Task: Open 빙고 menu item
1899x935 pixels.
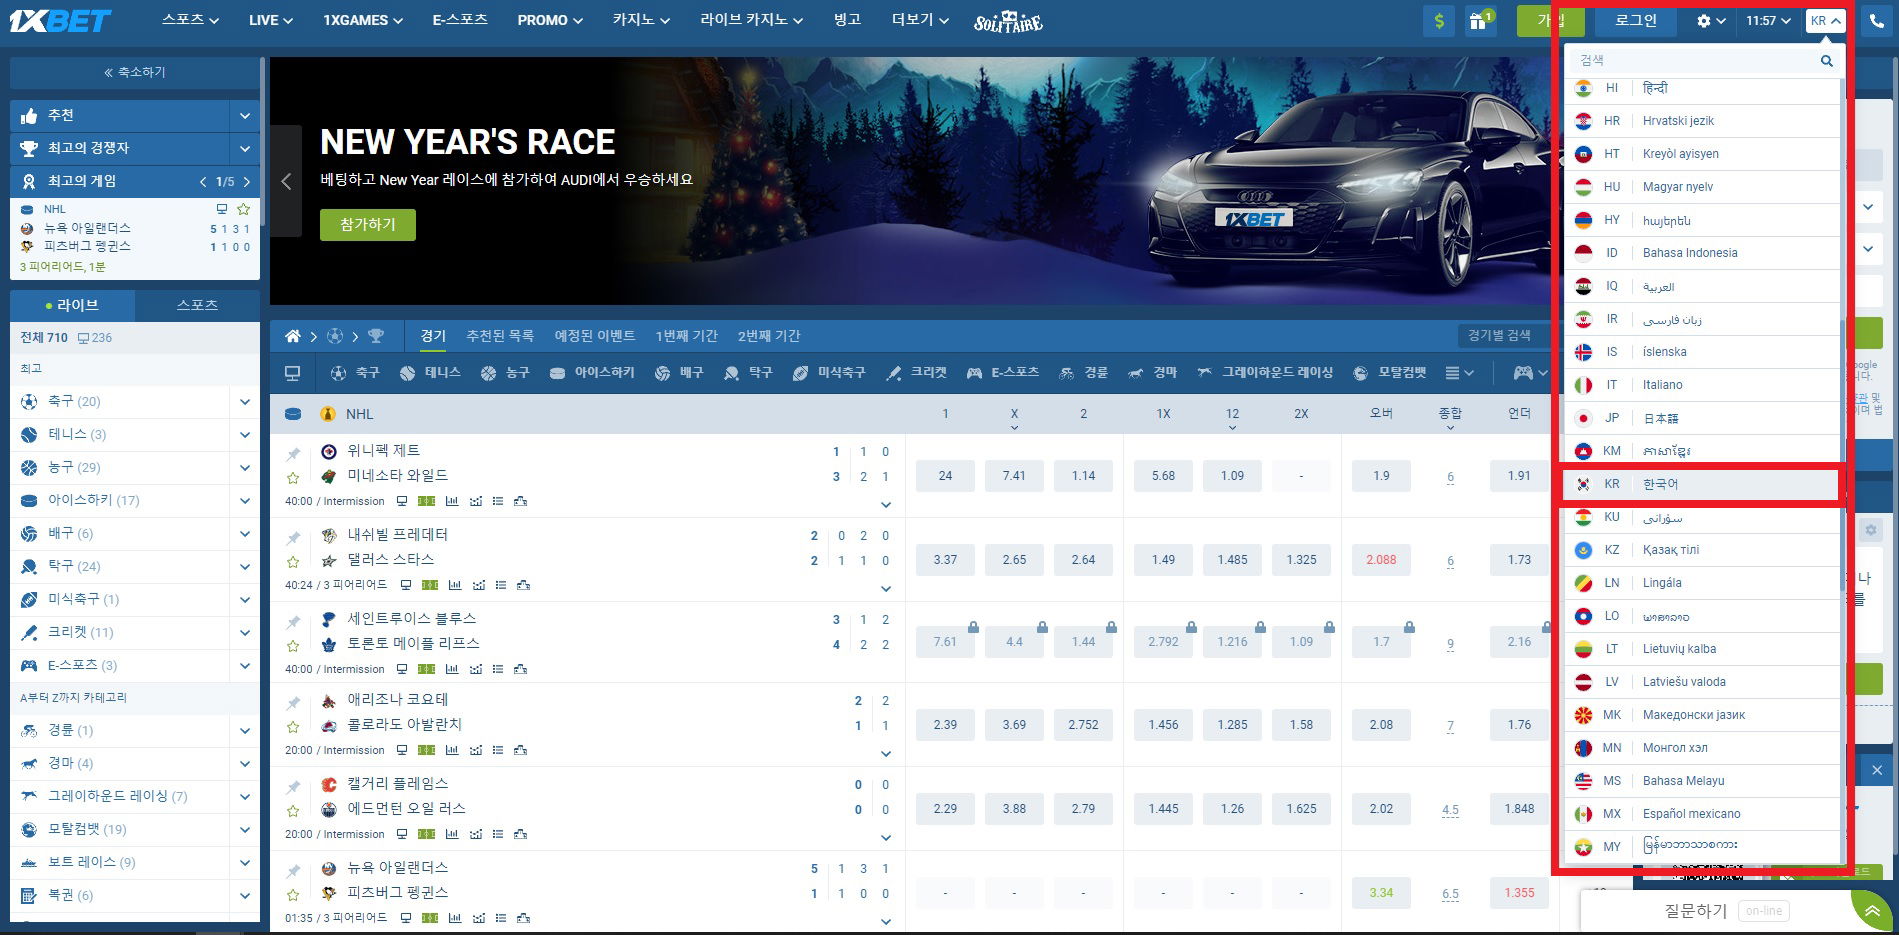Action: pyautogui.click(x=847, y=20)
